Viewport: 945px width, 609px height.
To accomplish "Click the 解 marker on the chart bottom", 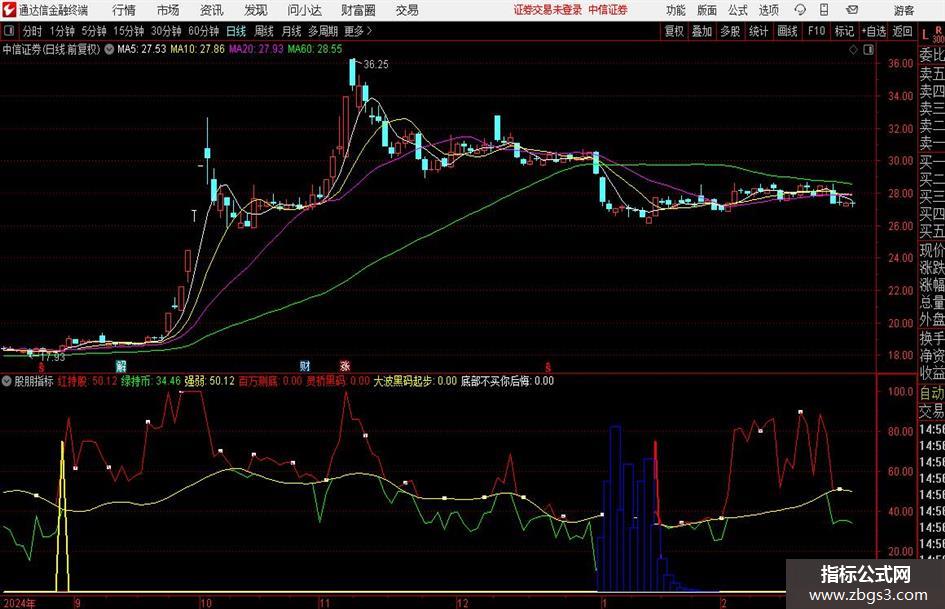I will point(121,365).
